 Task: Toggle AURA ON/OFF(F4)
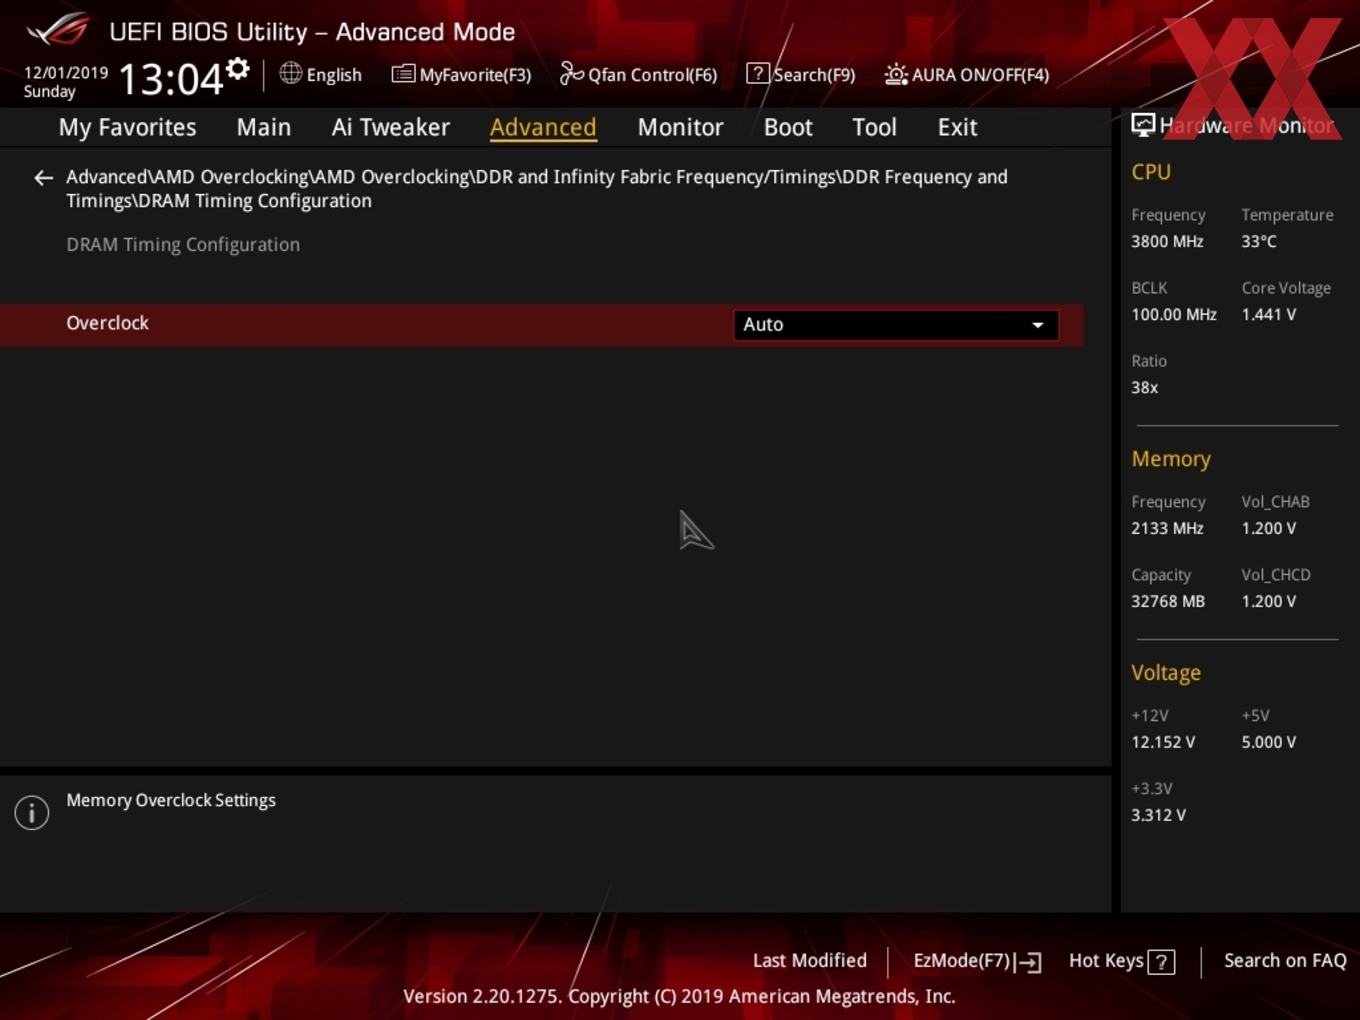tap(967, 75)
